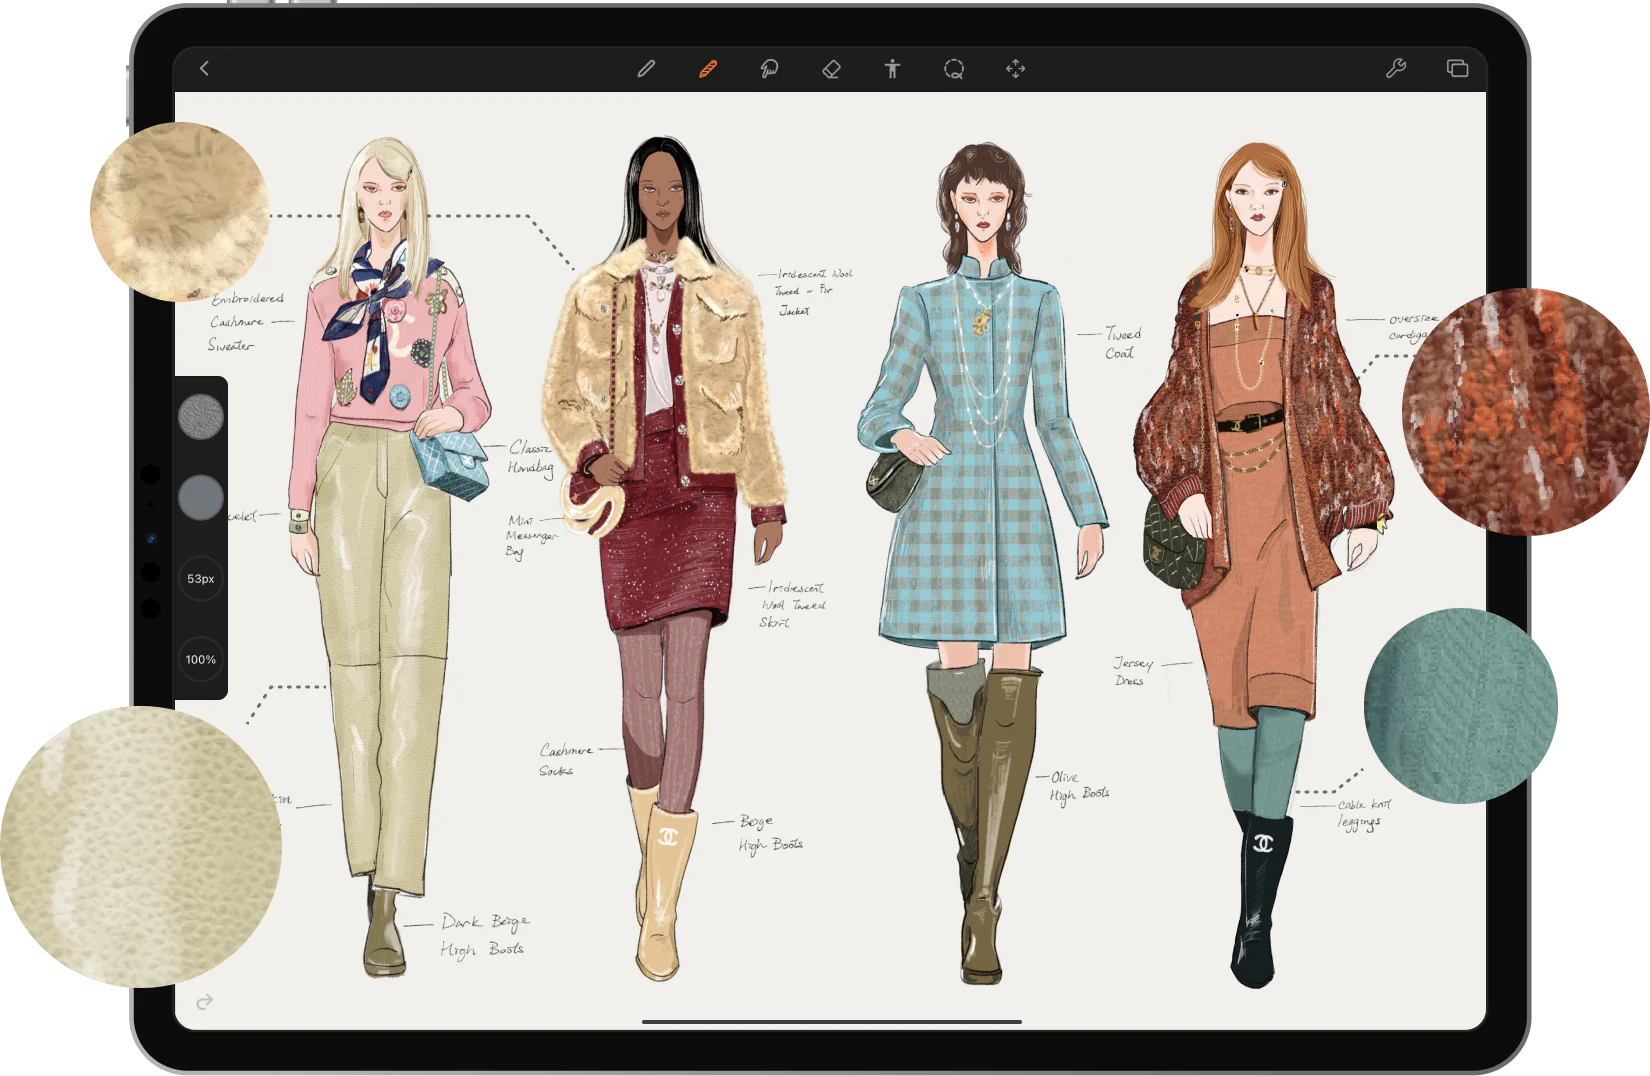Image resolution: width=1650 pixels, height=1076 pixels.
Task: Tap the teal fabric texture sample circle
Action: click(x=1461, y=706)
